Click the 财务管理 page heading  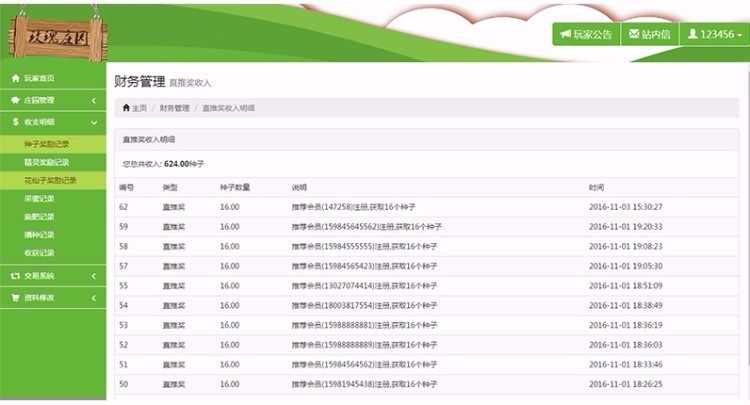point(140,81)
